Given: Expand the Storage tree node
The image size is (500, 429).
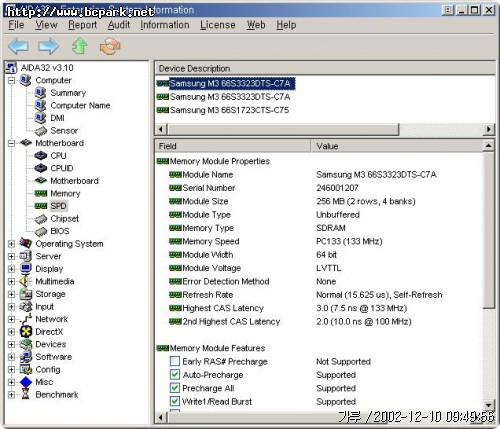Looking at the screenshot, I should [11, 294].
